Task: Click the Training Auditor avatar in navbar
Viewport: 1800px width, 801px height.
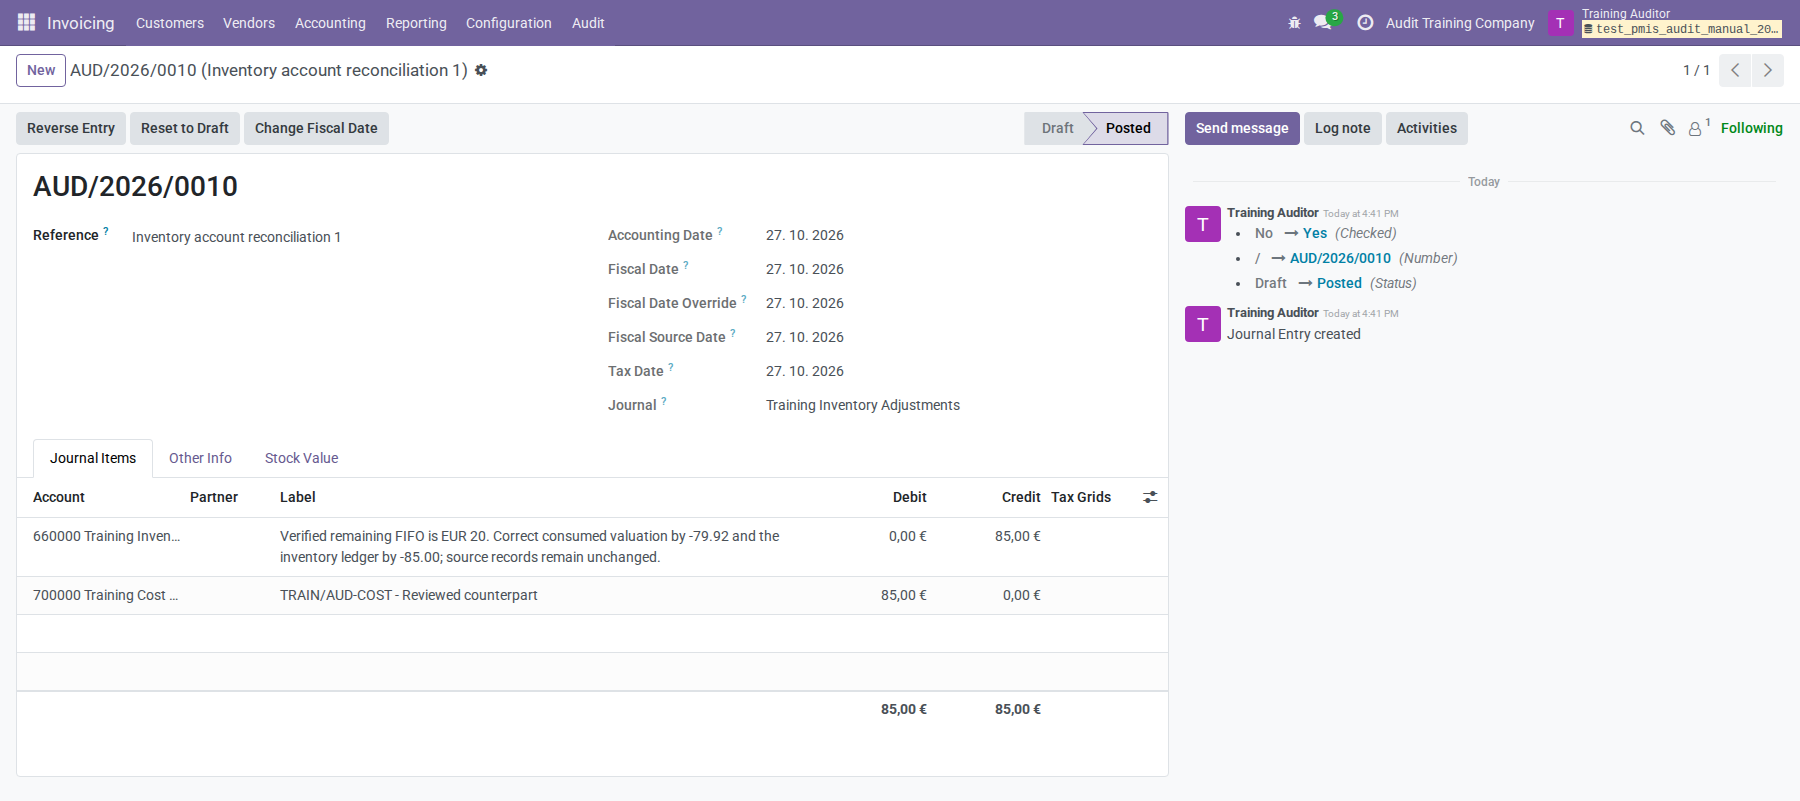Action: pyautogui.click(x=1560, y=23)
